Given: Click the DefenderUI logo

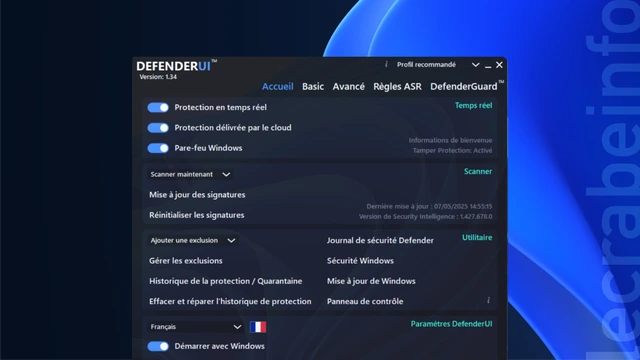Looking at the screenshot, I should click(176, 66).
